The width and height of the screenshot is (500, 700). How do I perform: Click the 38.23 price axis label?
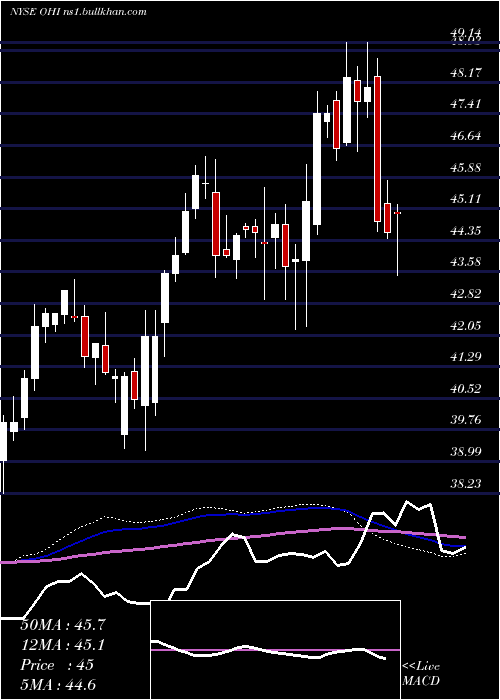coord(466,483)
